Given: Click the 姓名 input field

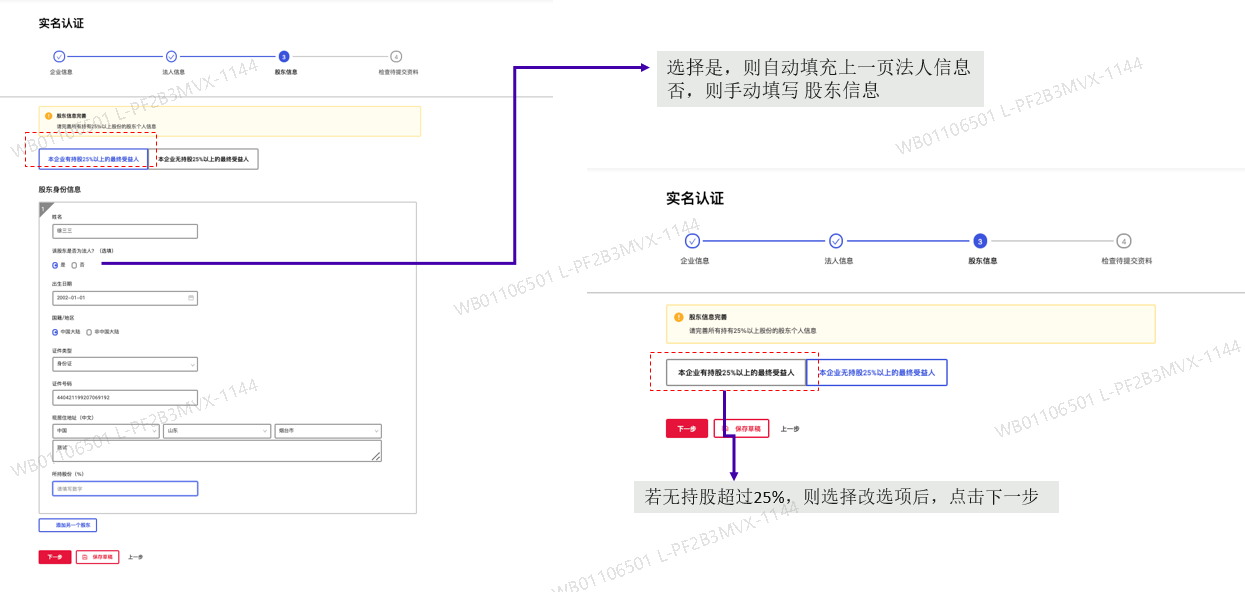Looking at the screenshot, I should coord(125,231).
